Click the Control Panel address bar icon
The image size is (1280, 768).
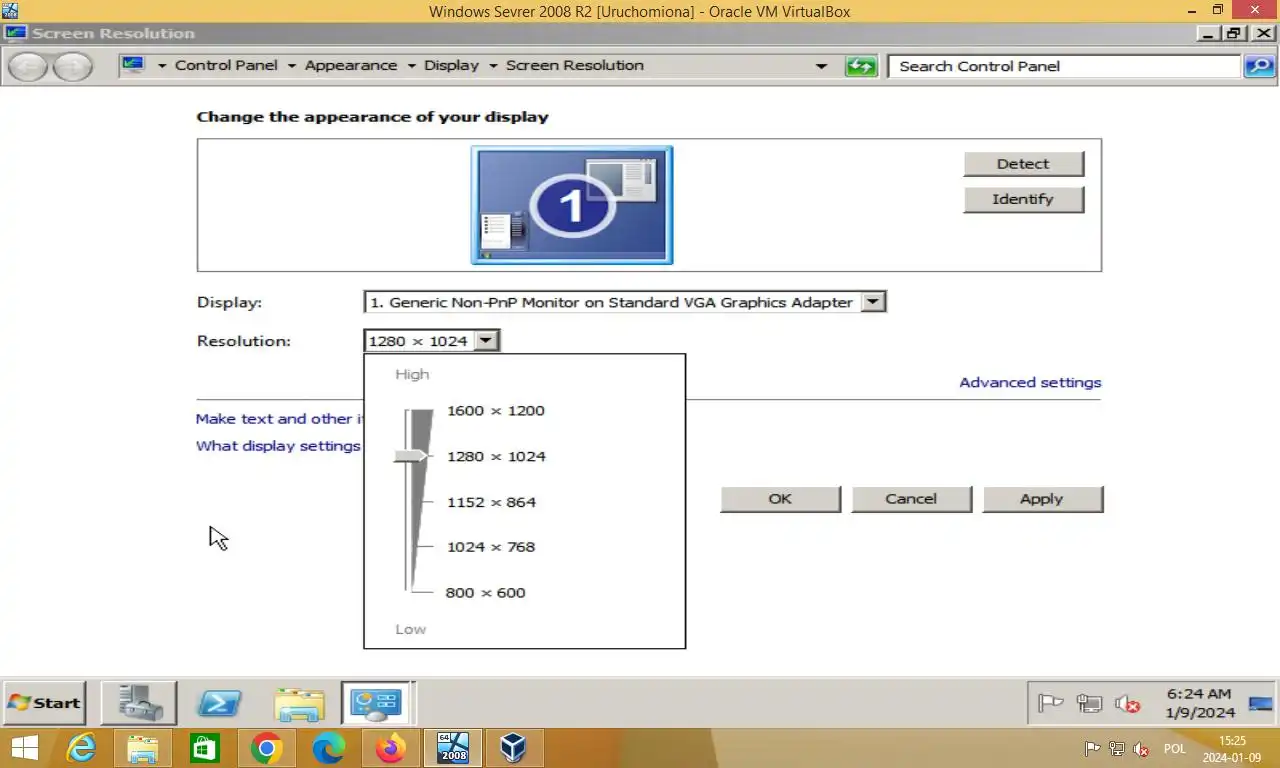coord(133,65)
